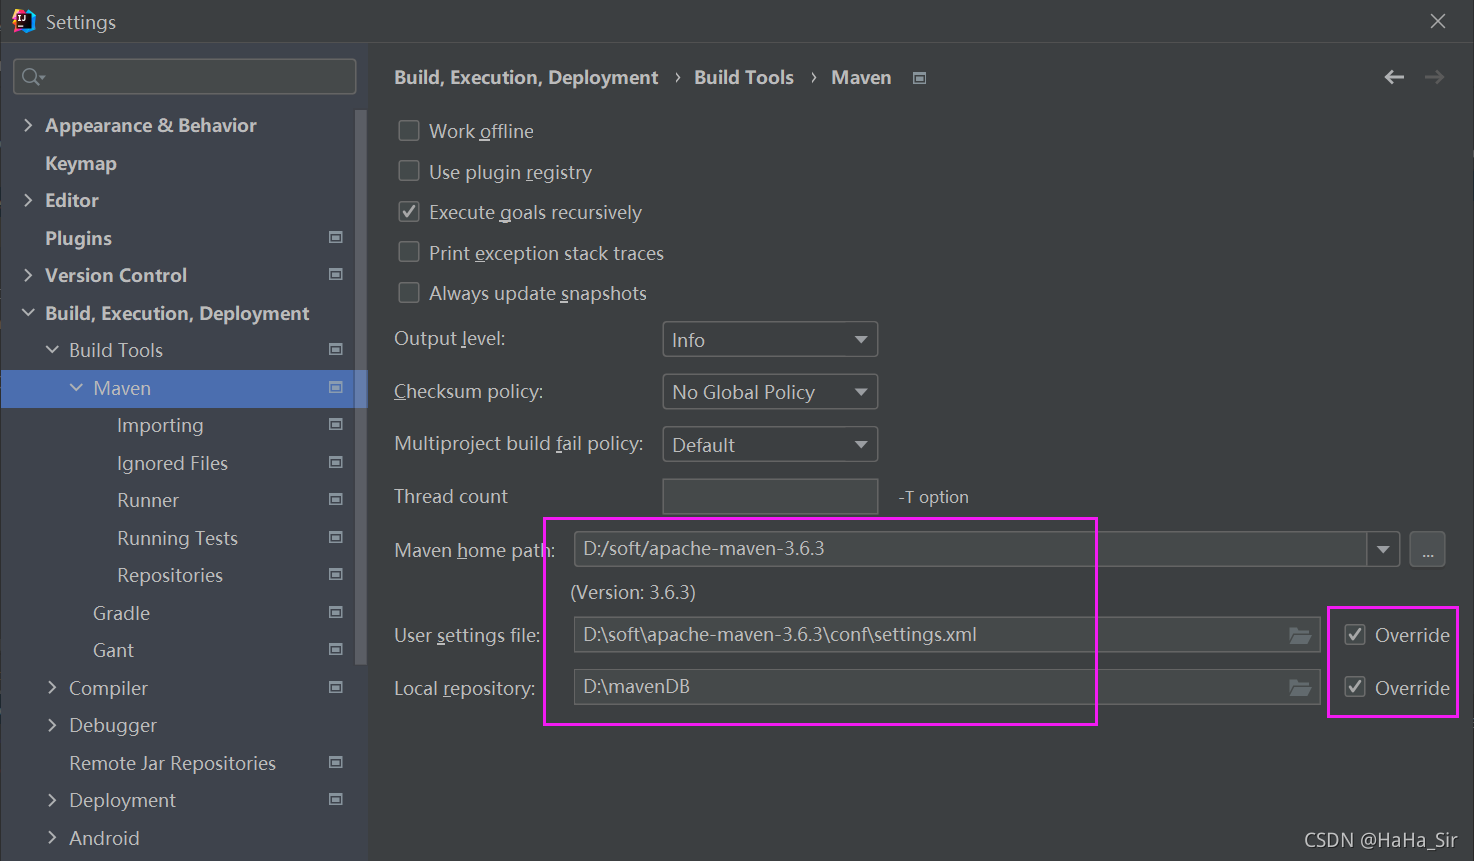Click browse button for Maven home path

[x=1427, y=549]
